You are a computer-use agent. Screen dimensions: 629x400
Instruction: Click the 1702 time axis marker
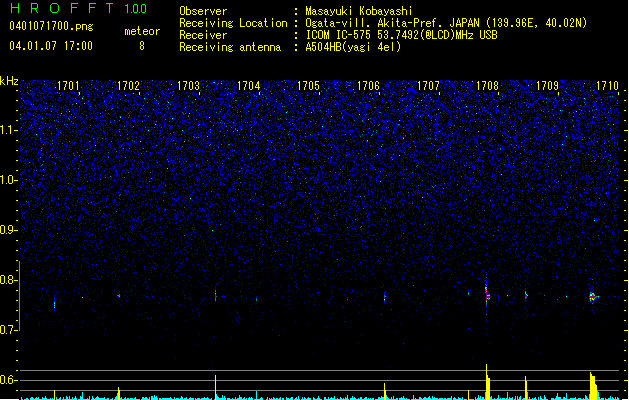pyautogui.click(x=128, y=86)
